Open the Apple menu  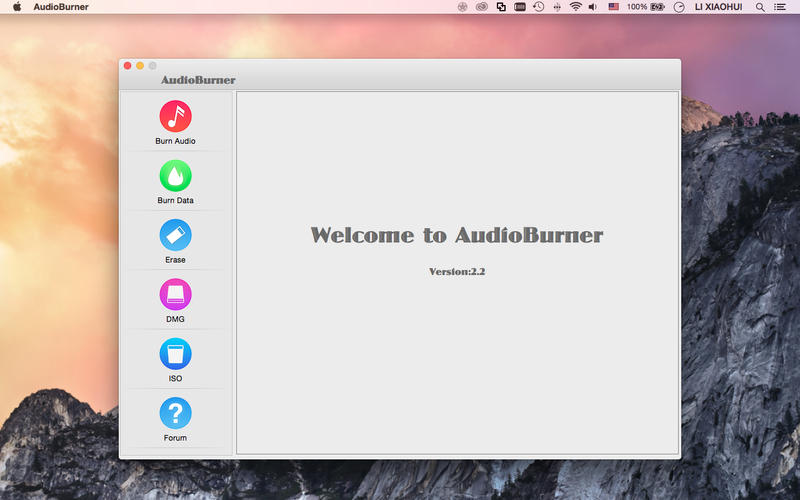click(17, 7)
